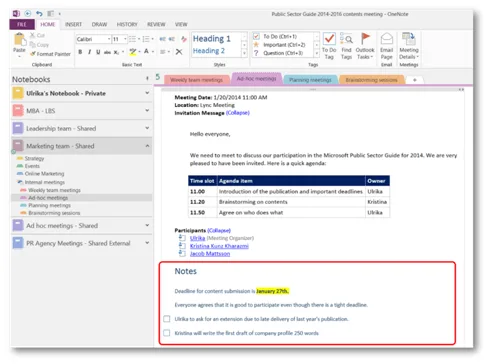Expand Leadership team - Shared notebook
The width and height of the screenshot is (489, 364).
[x=147, y=128]
